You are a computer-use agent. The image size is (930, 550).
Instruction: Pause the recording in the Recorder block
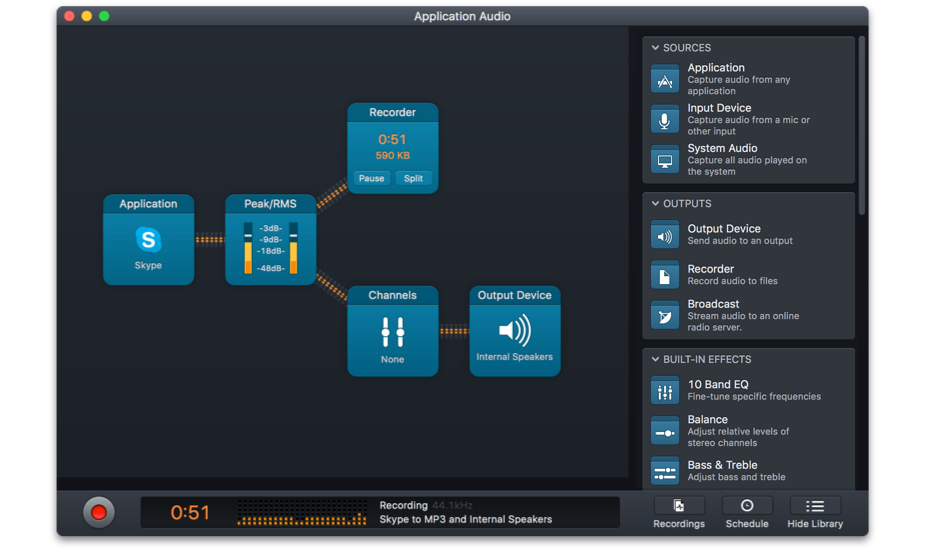click(x=372, y=179)
